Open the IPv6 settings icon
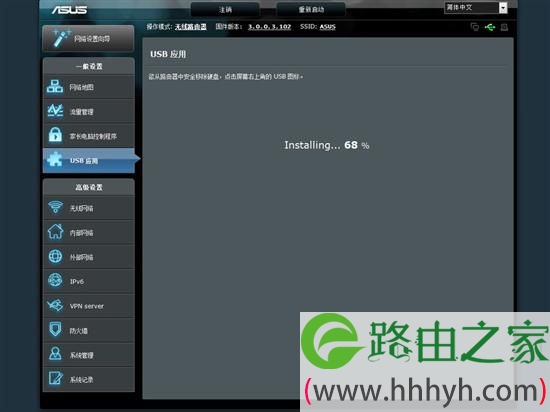 [55, 281]
